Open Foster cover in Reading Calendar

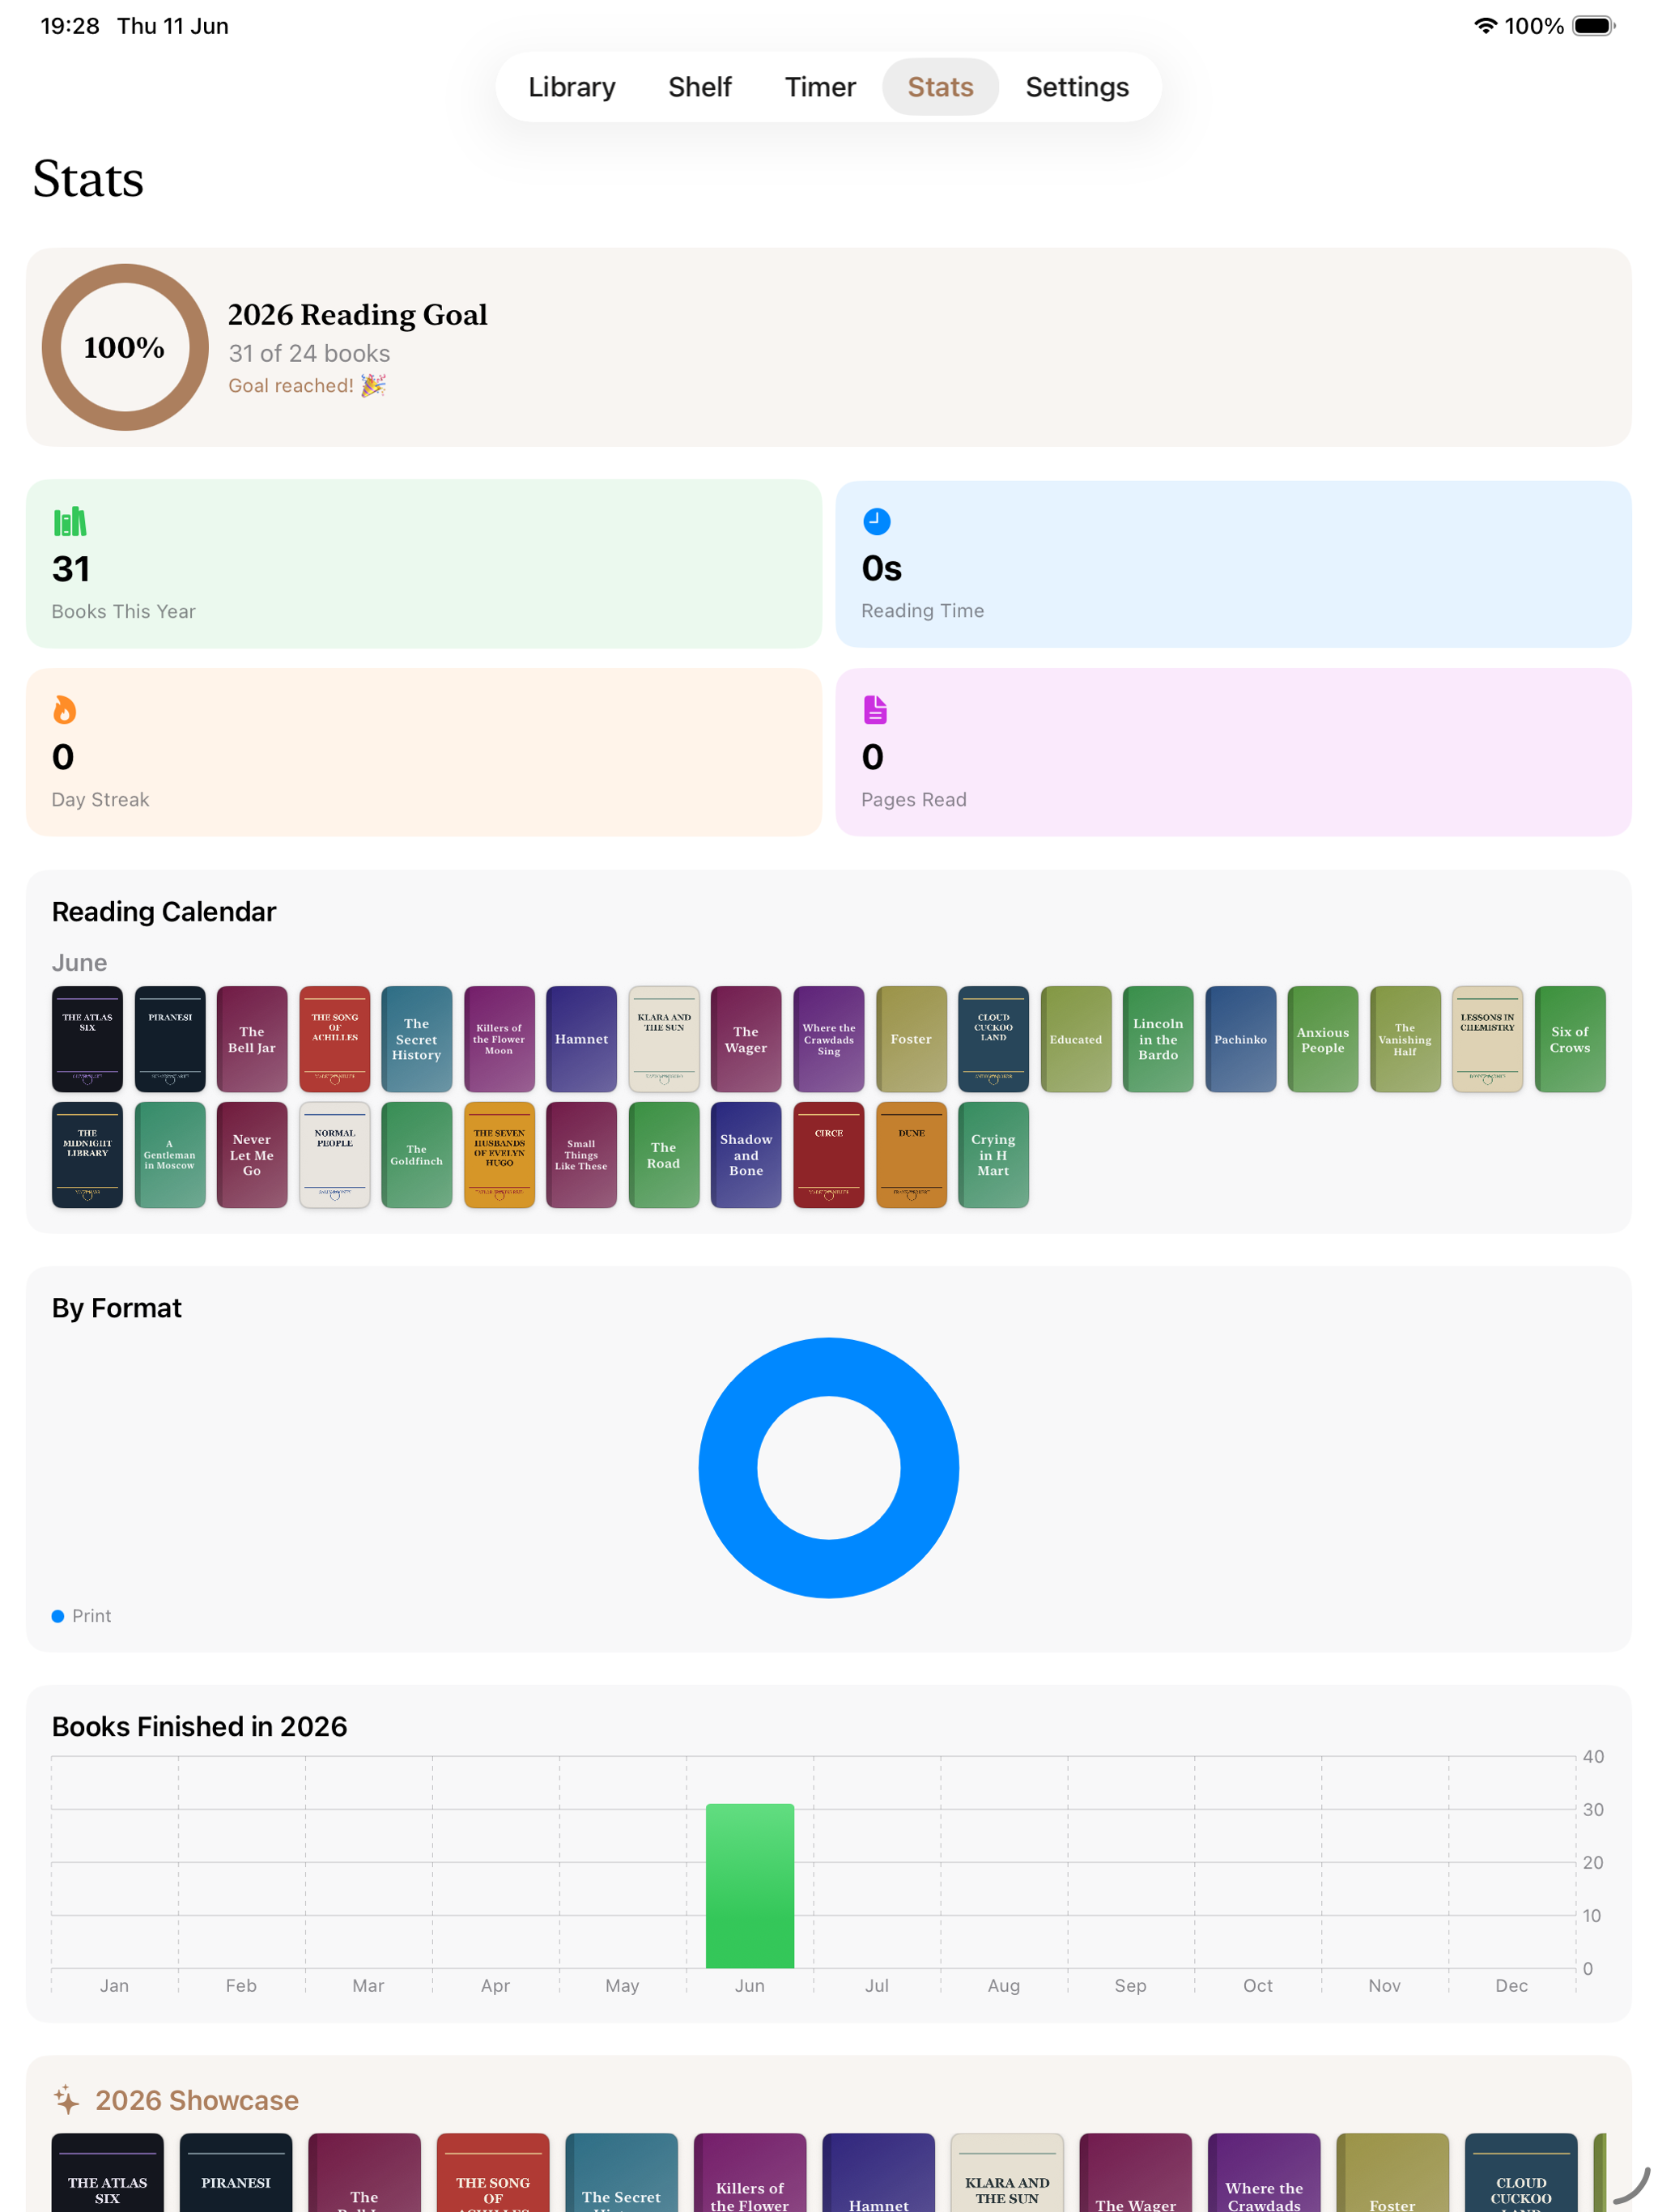point(911,1039)
